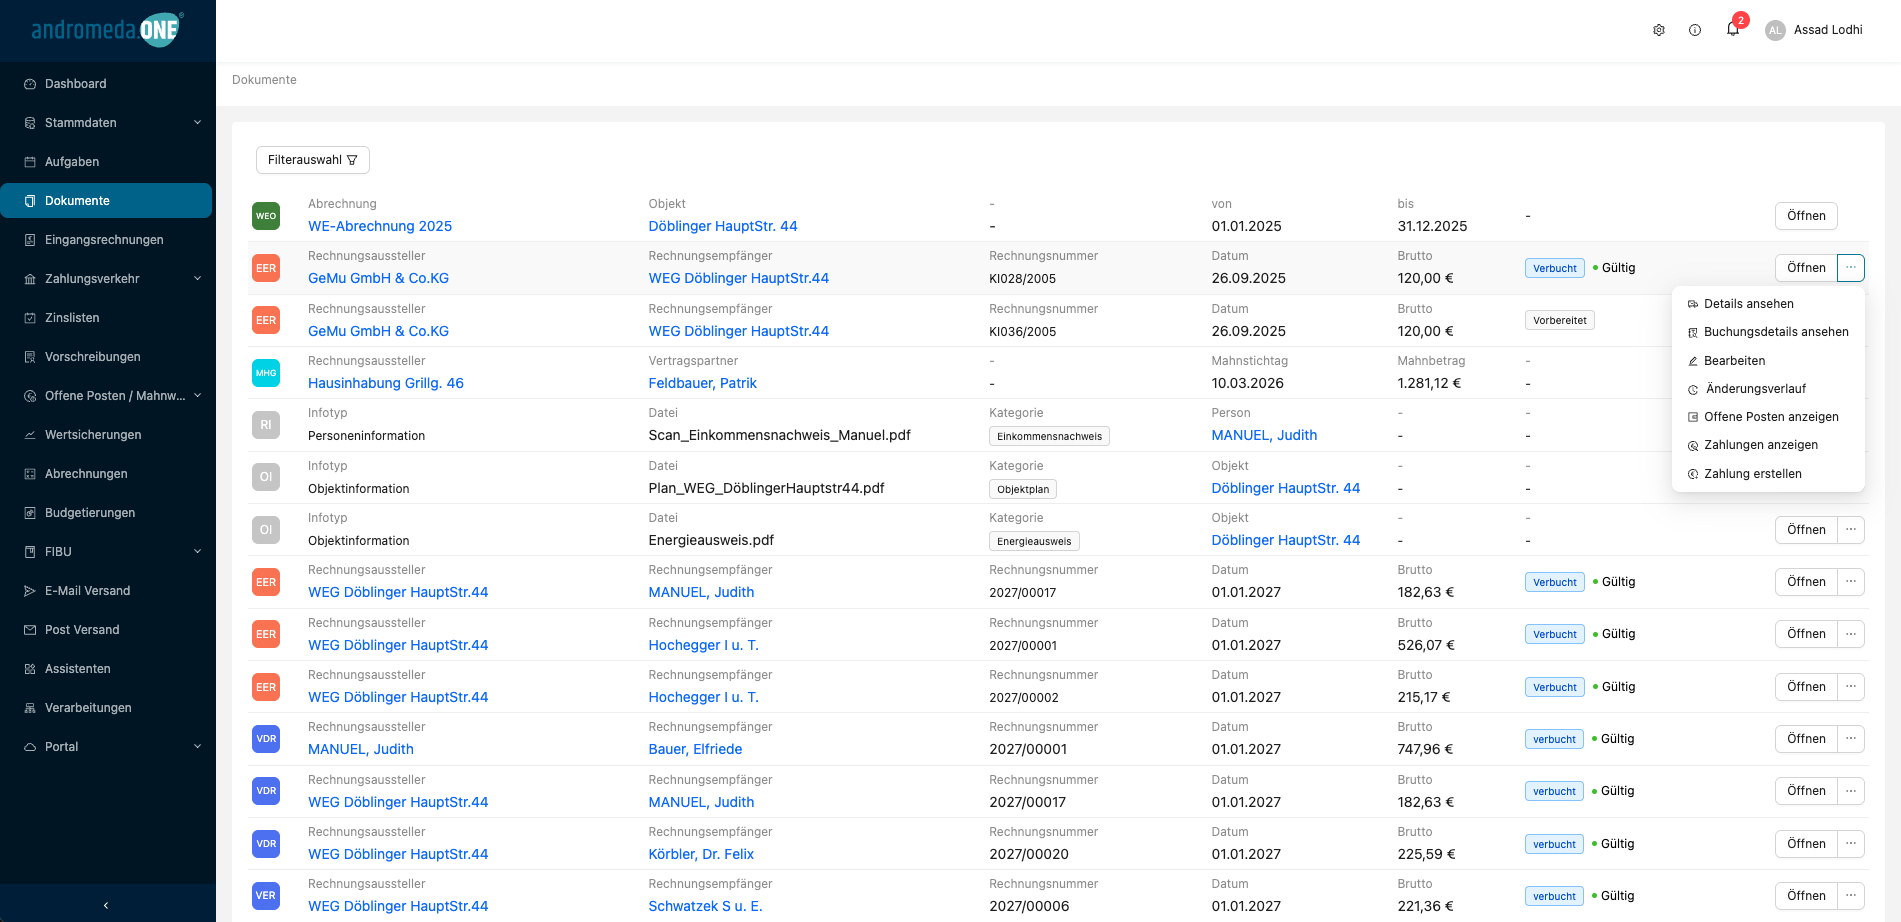Open Aufgaben in the sidebar

(106, 162)
